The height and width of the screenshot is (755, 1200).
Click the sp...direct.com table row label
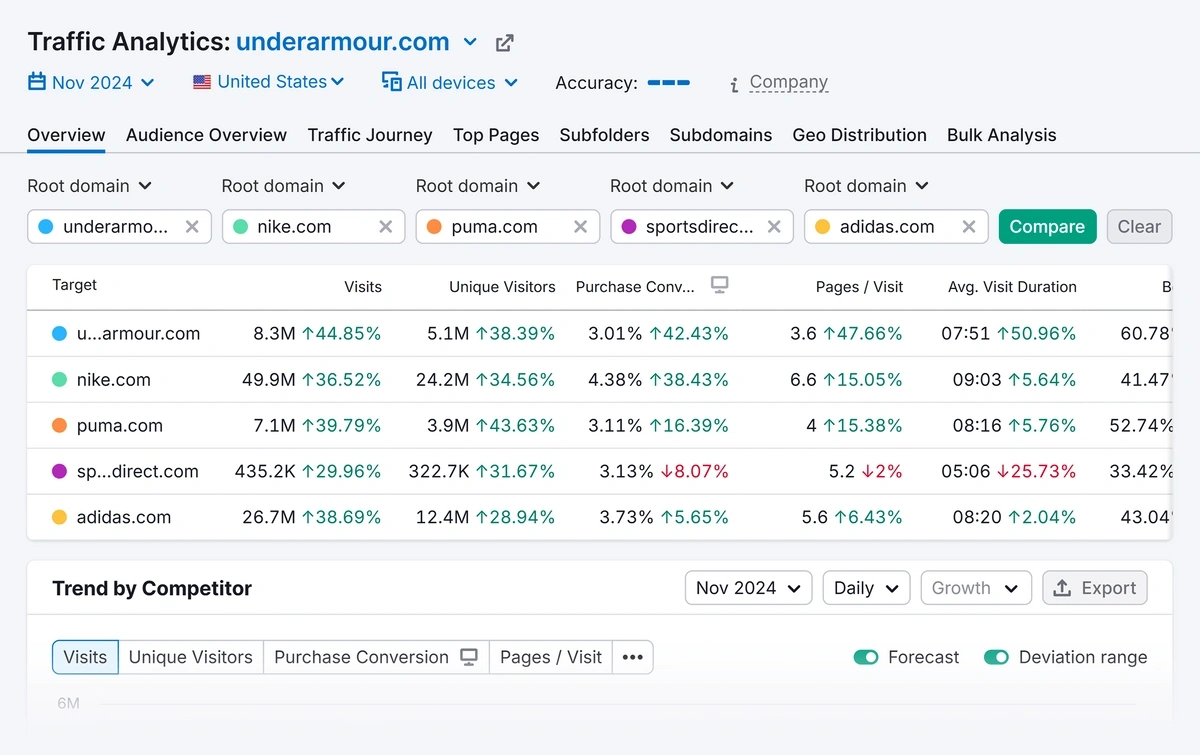138,472
